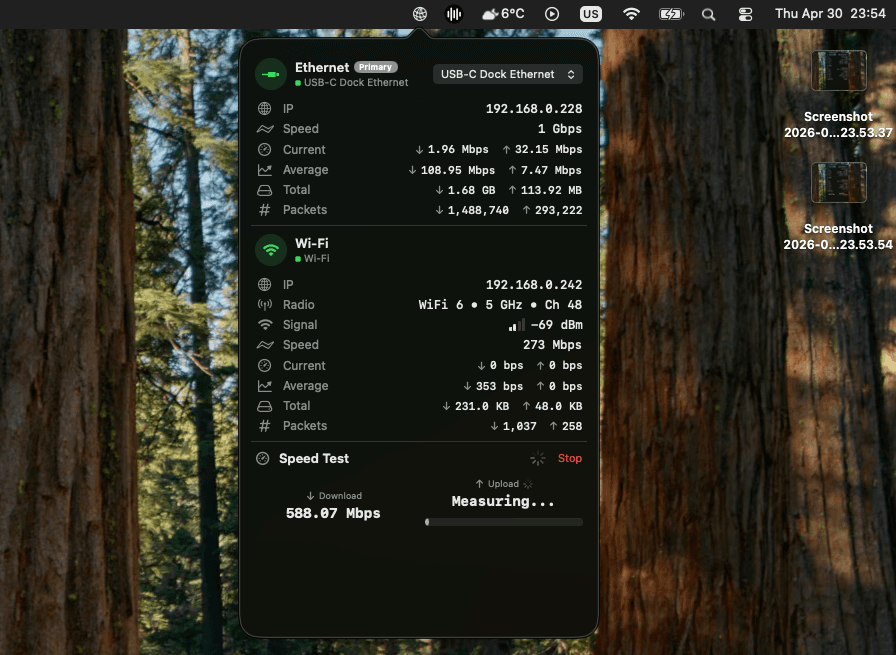Click the Wi-Fi Average chart icon
The image size is (896, 655).
(265, 386)
